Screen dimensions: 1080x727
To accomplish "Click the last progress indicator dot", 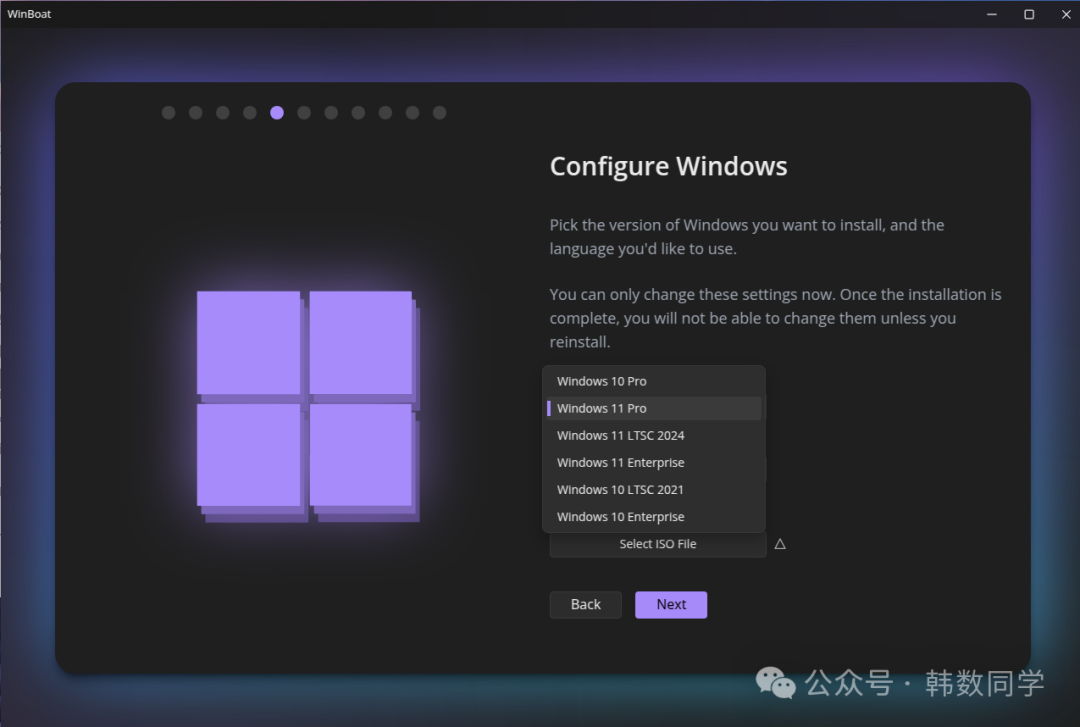I will pyautogui.click(x=439, y=113).
